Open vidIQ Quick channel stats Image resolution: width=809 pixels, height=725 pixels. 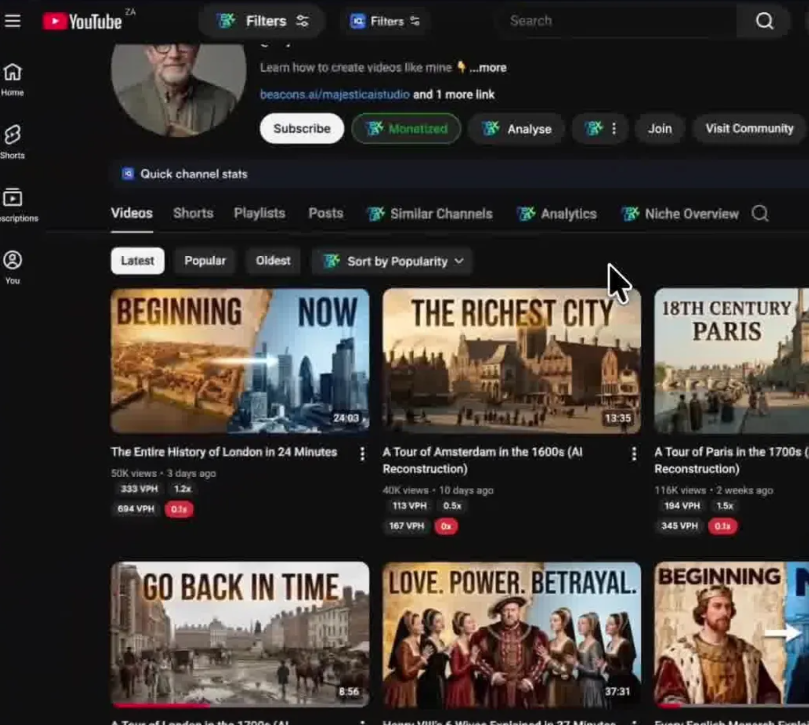point(183,174)
